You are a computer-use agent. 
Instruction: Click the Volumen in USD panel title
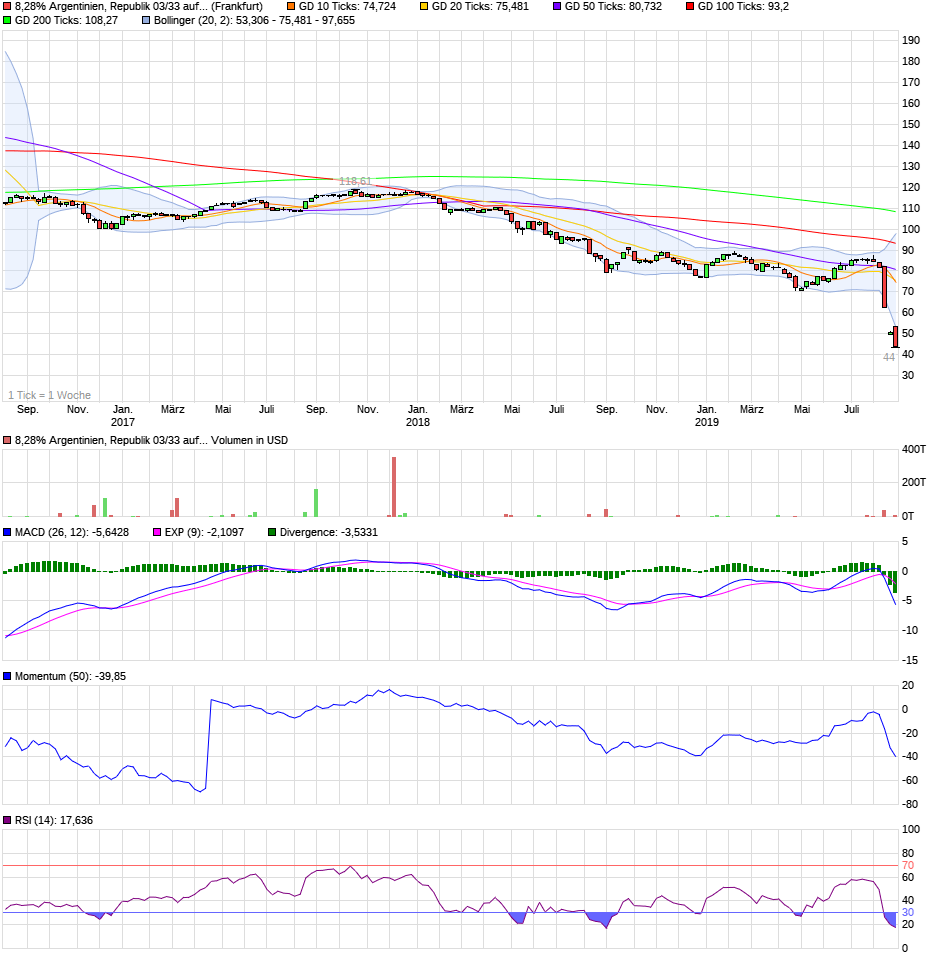(x=151, y=441)
